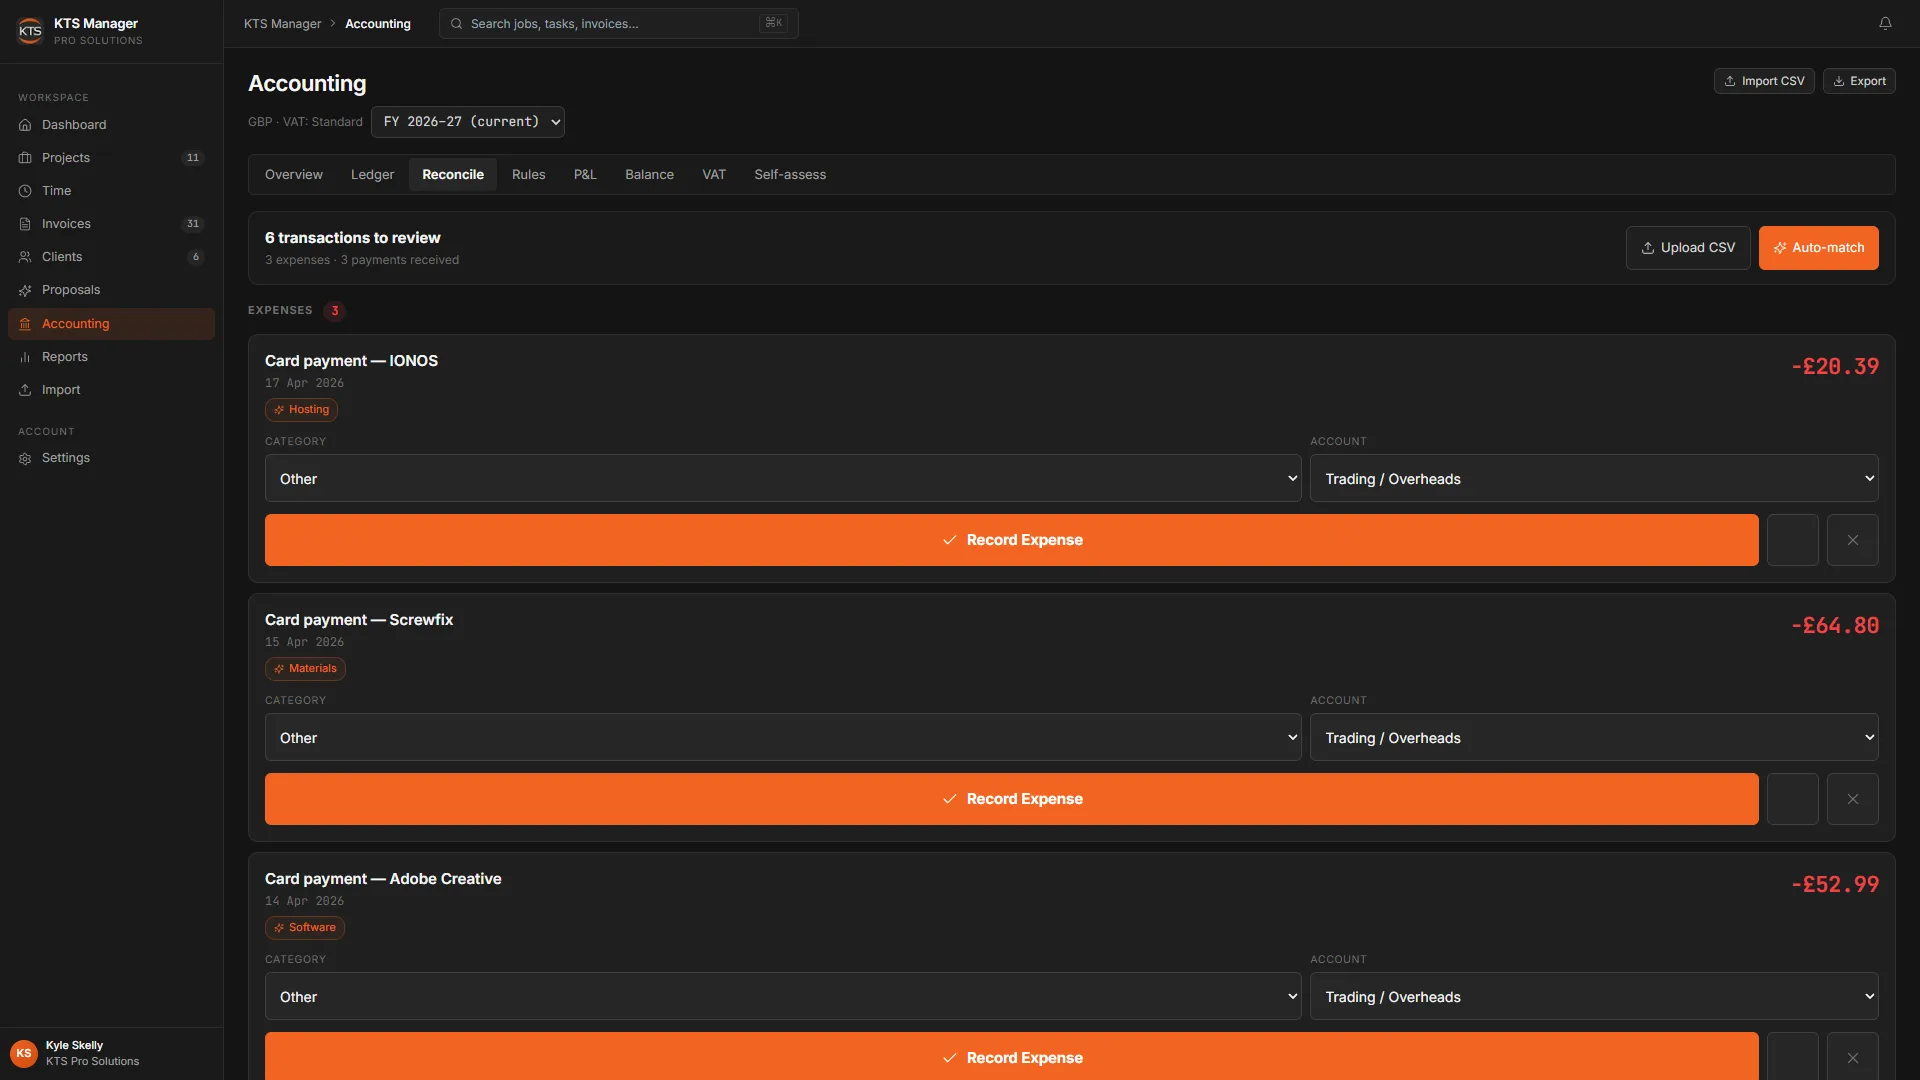
Task: Expand the FY 2026-27 year selector
Action: pos(468,122)
